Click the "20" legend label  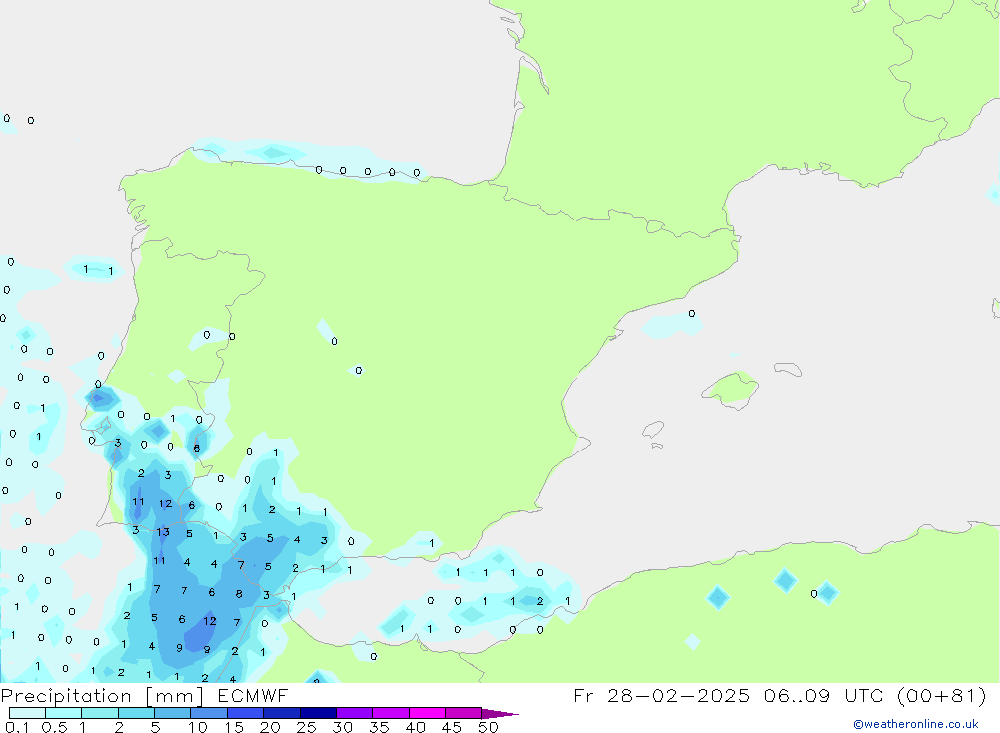(270, 727)
